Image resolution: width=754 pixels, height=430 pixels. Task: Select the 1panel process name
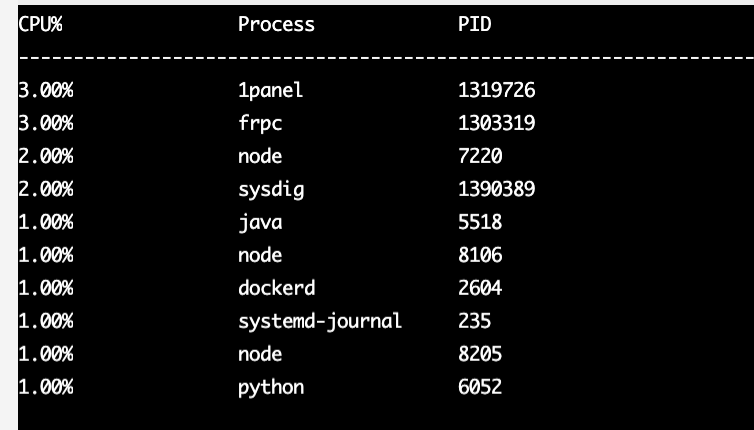pos(270,91)
